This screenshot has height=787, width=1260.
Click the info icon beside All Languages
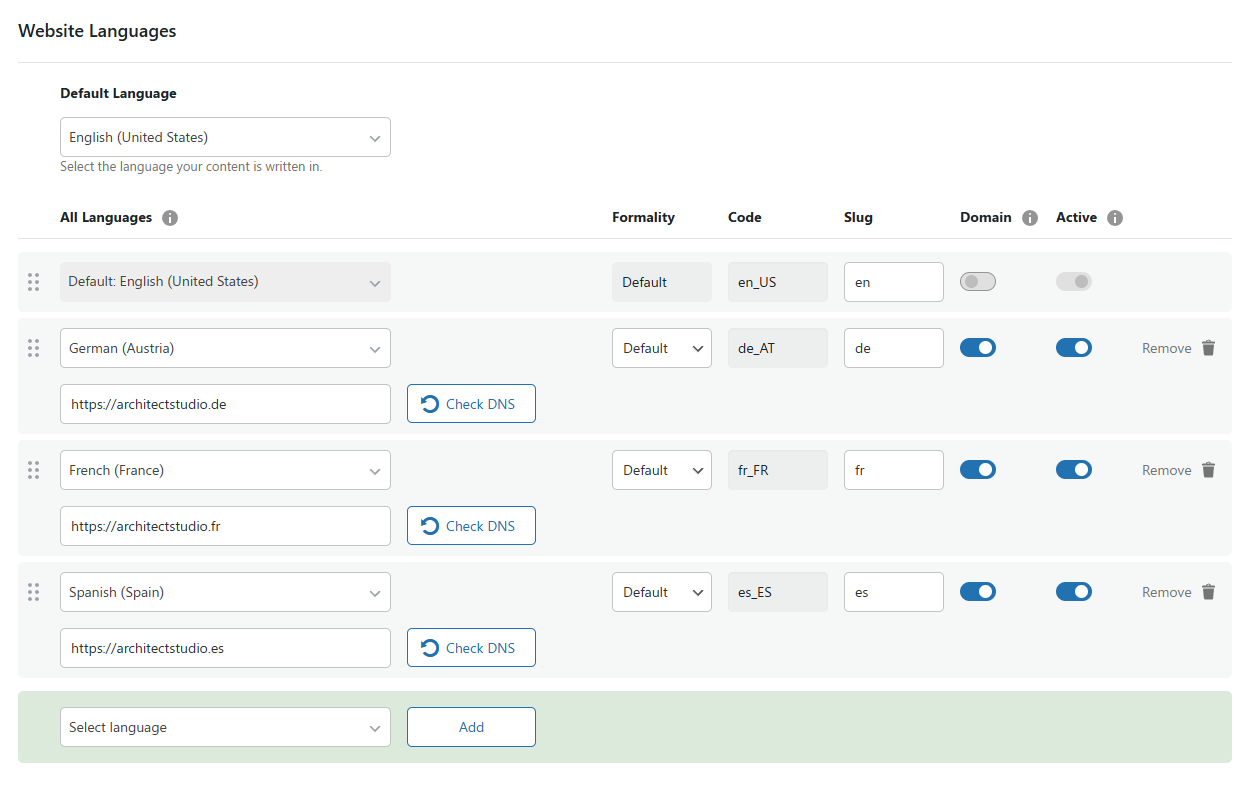coord(170,218)
